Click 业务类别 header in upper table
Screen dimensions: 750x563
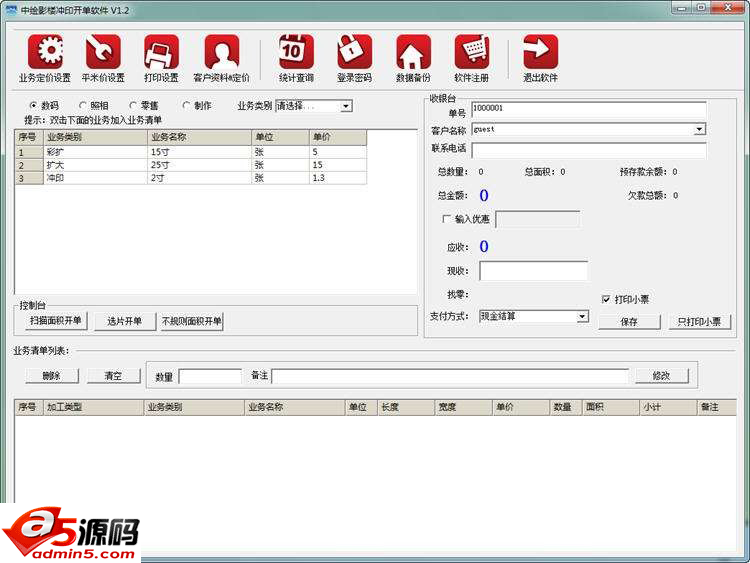96,137
